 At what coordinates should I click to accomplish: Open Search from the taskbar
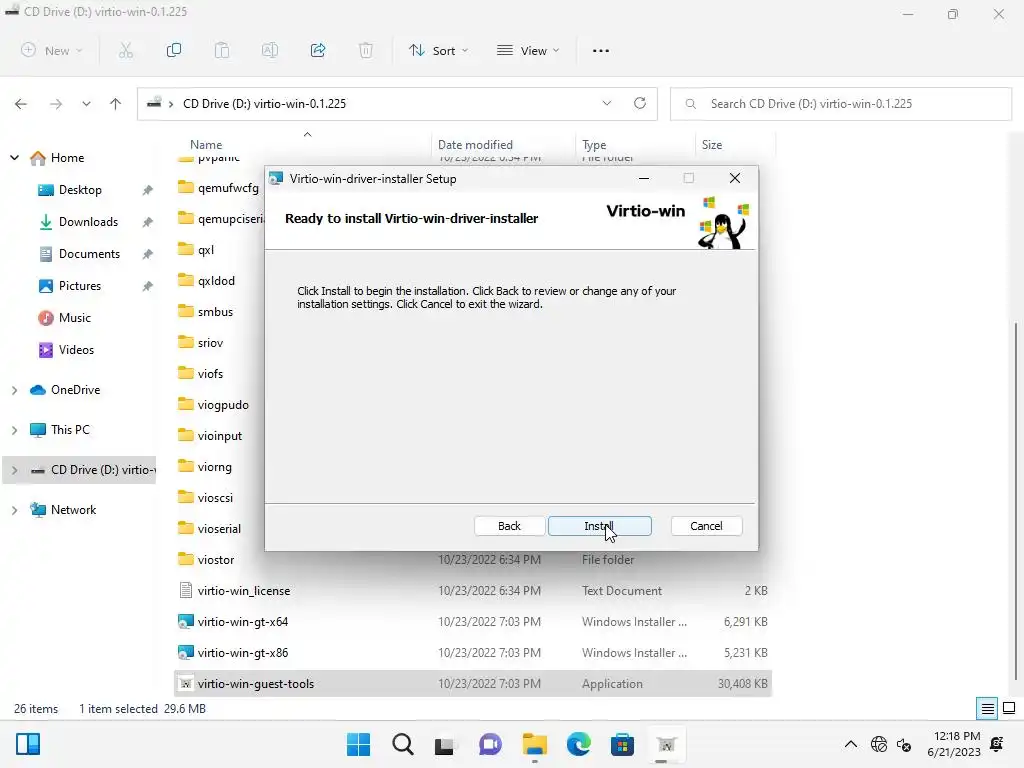[x=402, y=744]
